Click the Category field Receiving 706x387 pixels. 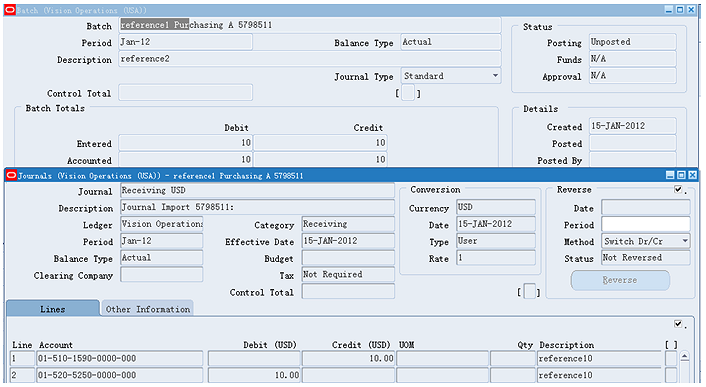pyautogui.click(x=348, y=224)
